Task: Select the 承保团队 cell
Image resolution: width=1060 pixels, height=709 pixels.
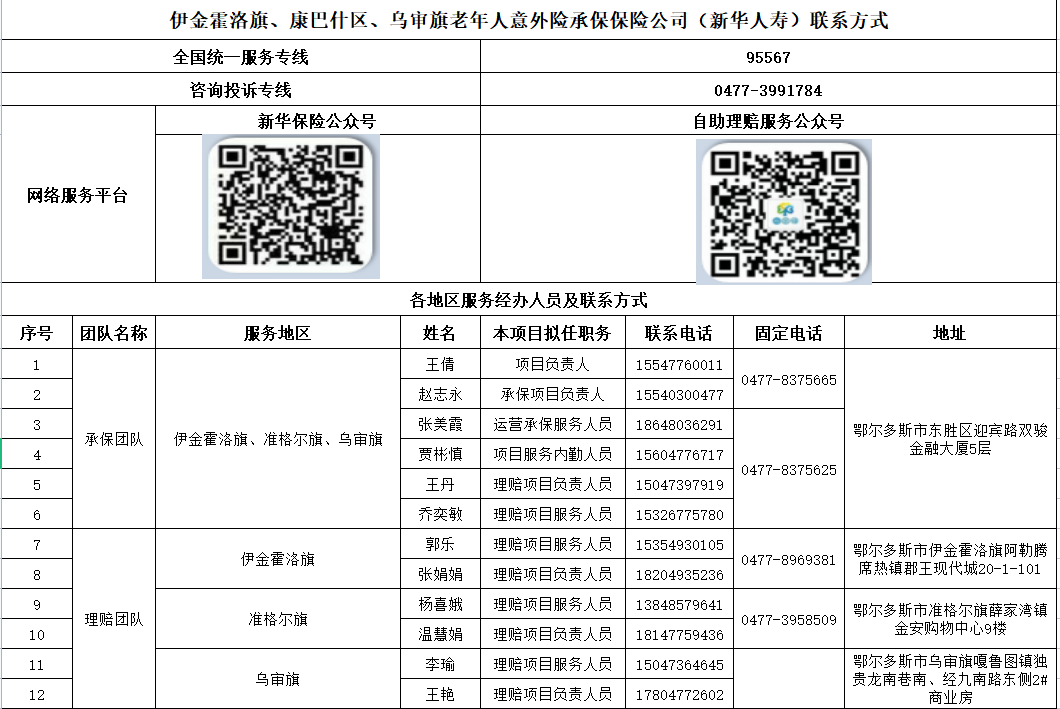Action: (114, 439)
